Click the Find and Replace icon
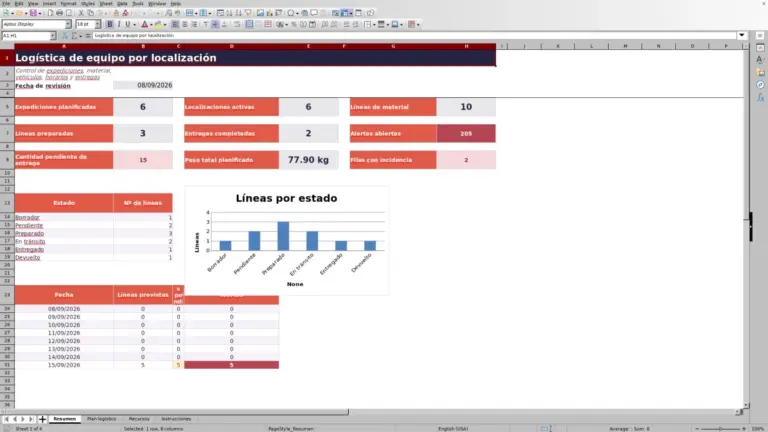Screen dimensions: 768x432 point(168,13)
